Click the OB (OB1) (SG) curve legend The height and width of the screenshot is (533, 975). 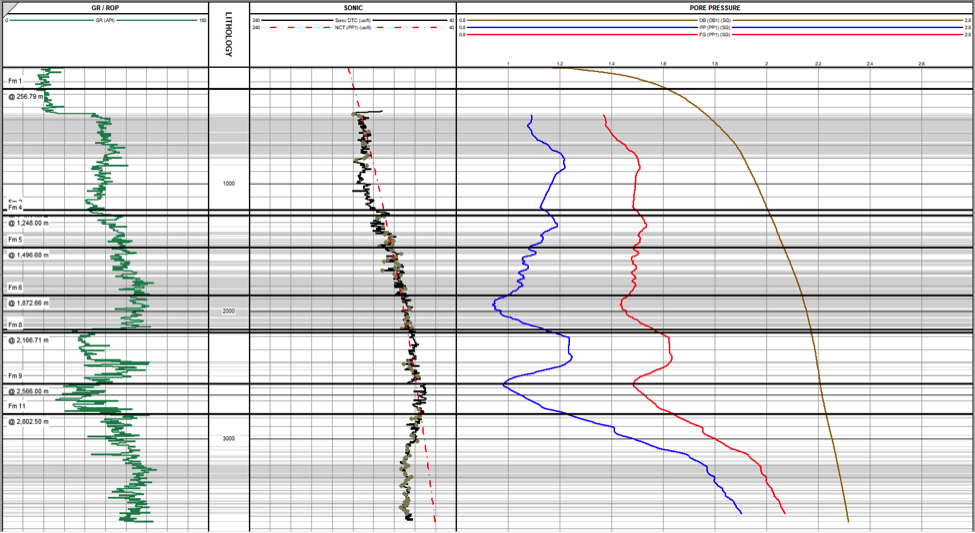click(x=715, y=21)
